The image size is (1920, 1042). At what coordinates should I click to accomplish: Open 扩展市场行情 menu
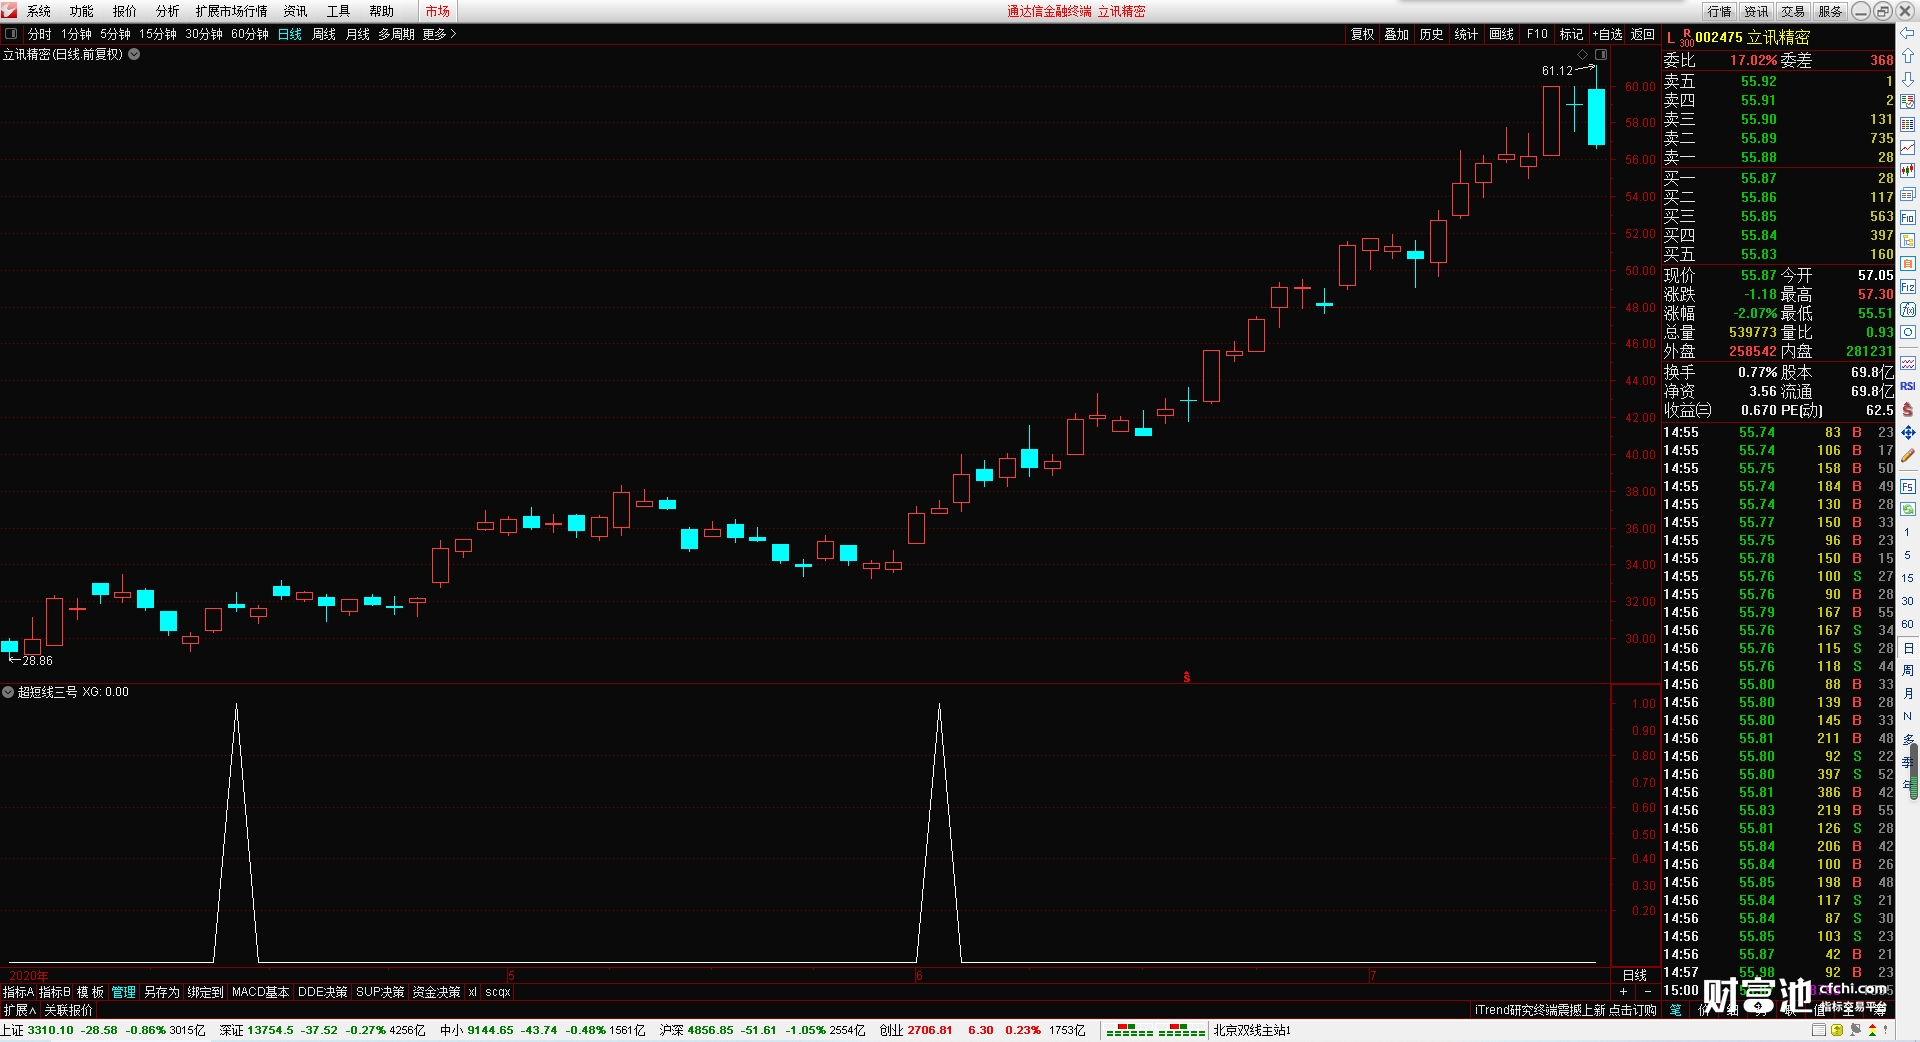tap(232, 11)
